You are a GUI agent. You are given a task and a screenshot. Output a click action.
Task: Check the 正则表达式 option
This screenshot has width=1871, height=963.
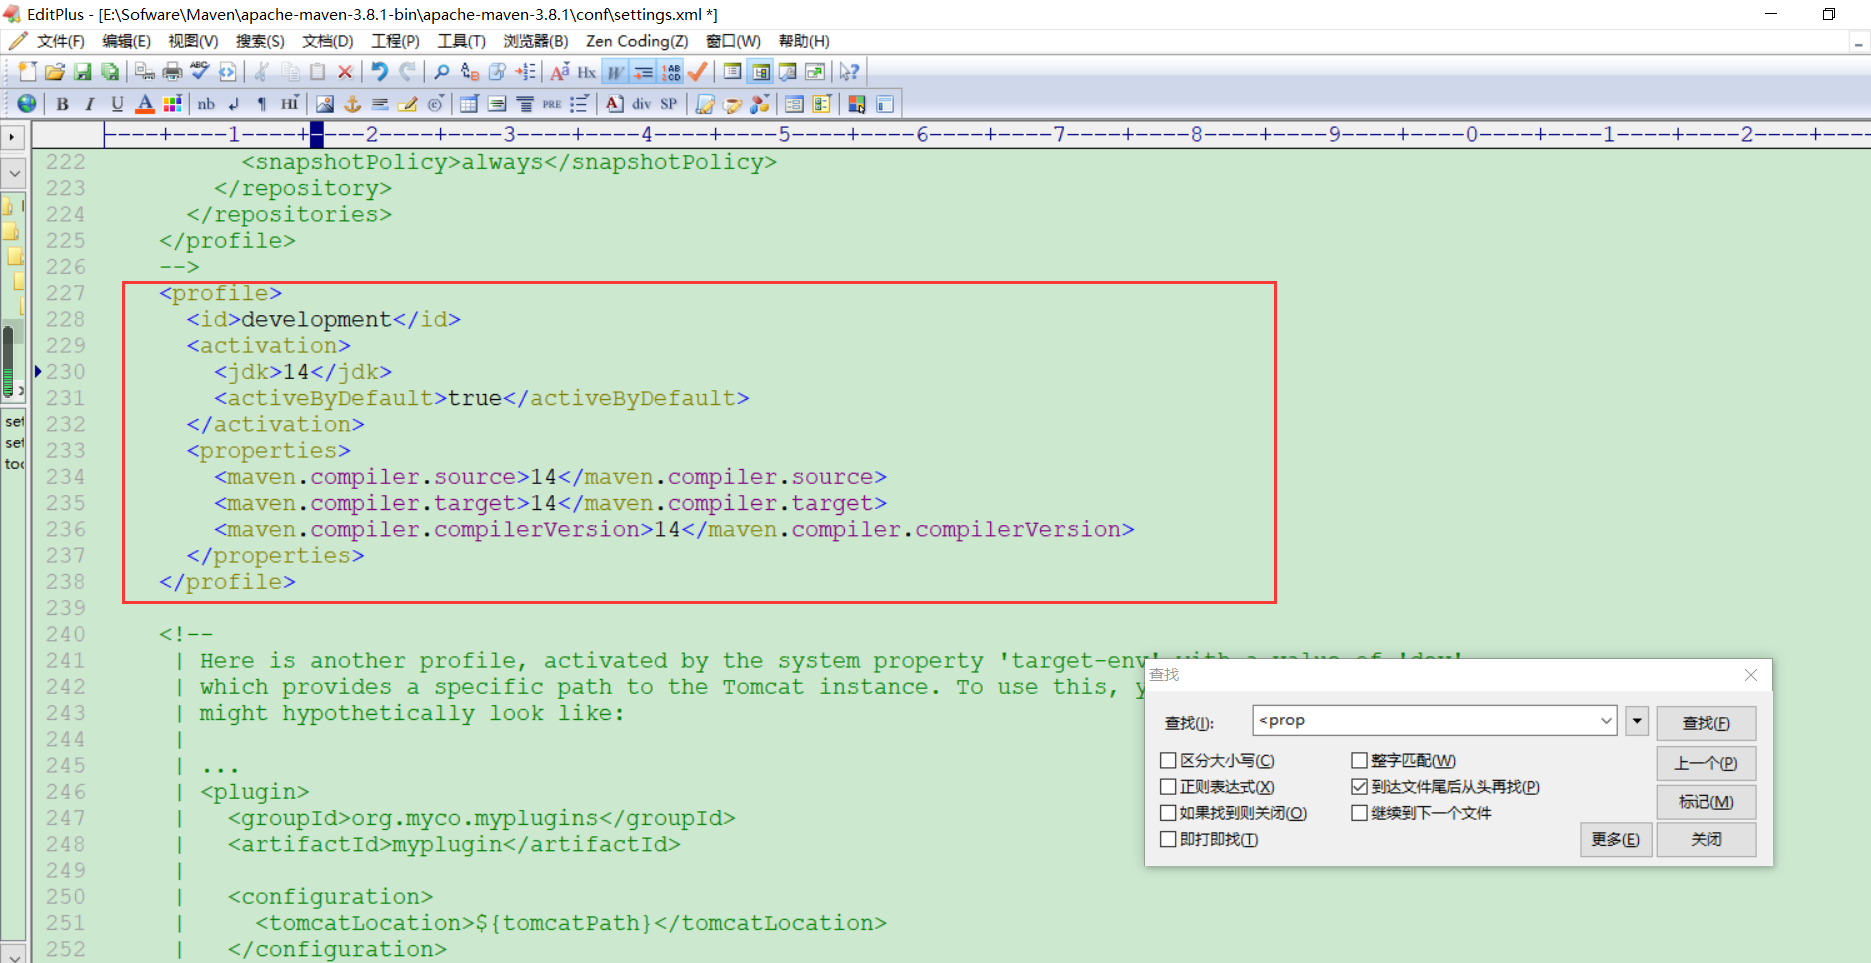tap(1168, 787)
